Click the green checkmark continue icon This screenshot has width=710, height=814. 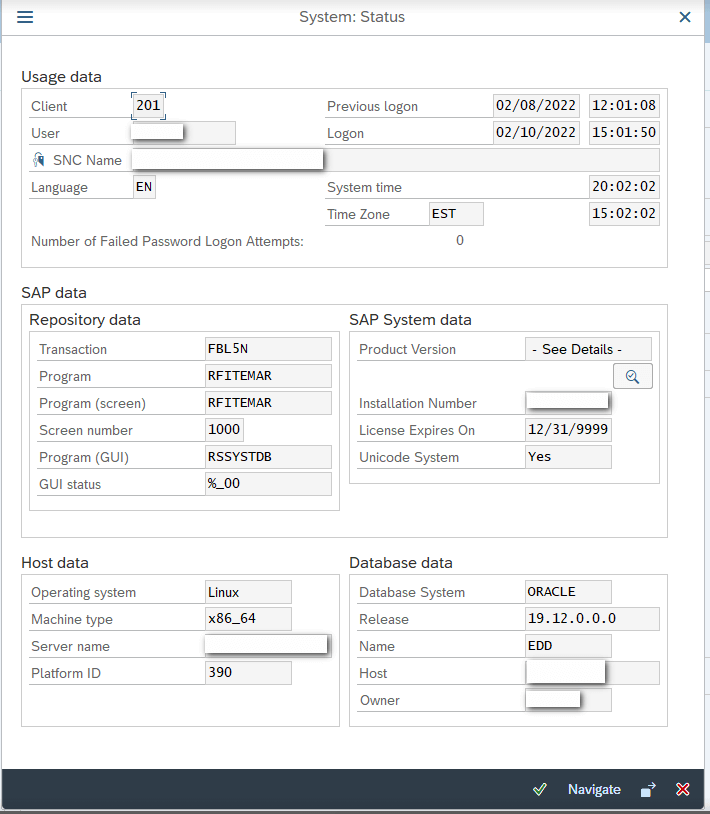click(540, 789)
